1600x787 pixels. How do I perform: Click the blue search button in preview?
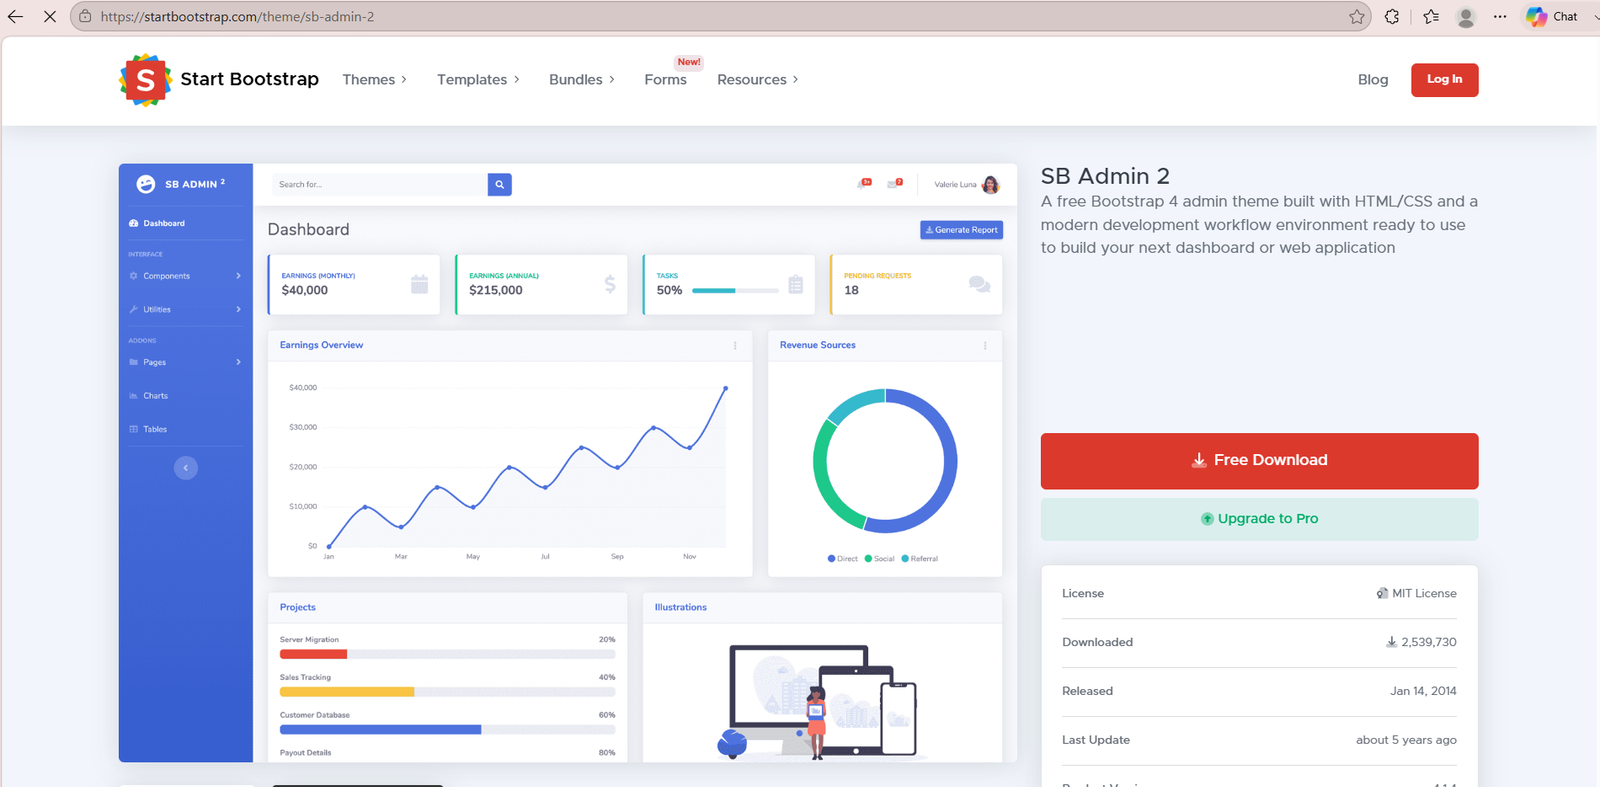(x=500, y=184)
